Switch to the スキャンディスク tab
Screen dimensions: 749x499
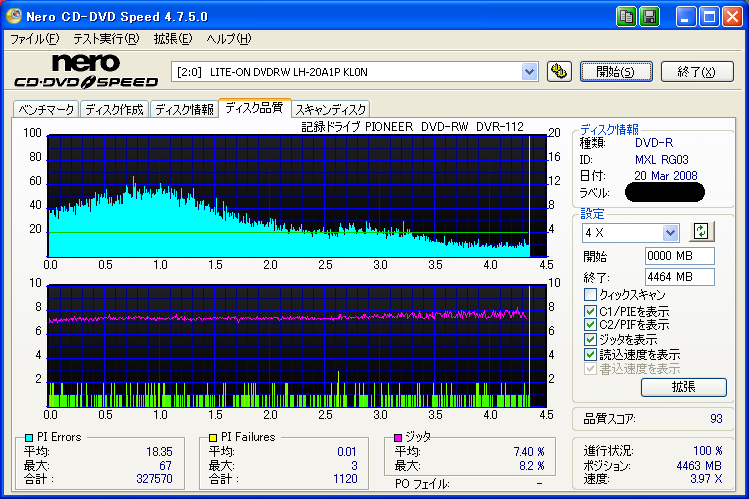click(331, 109)
